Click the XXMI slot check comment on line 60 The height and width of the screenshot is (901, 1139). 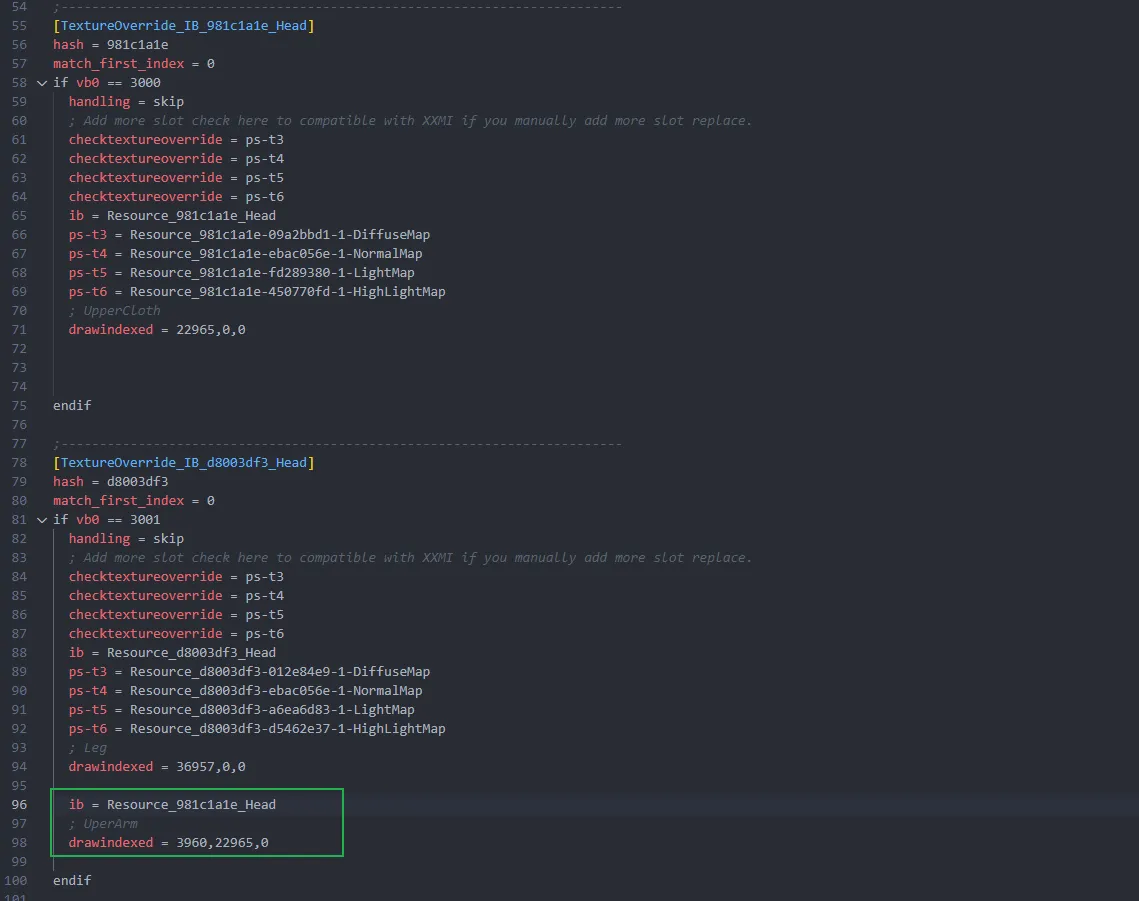click(x=410, y=121)
